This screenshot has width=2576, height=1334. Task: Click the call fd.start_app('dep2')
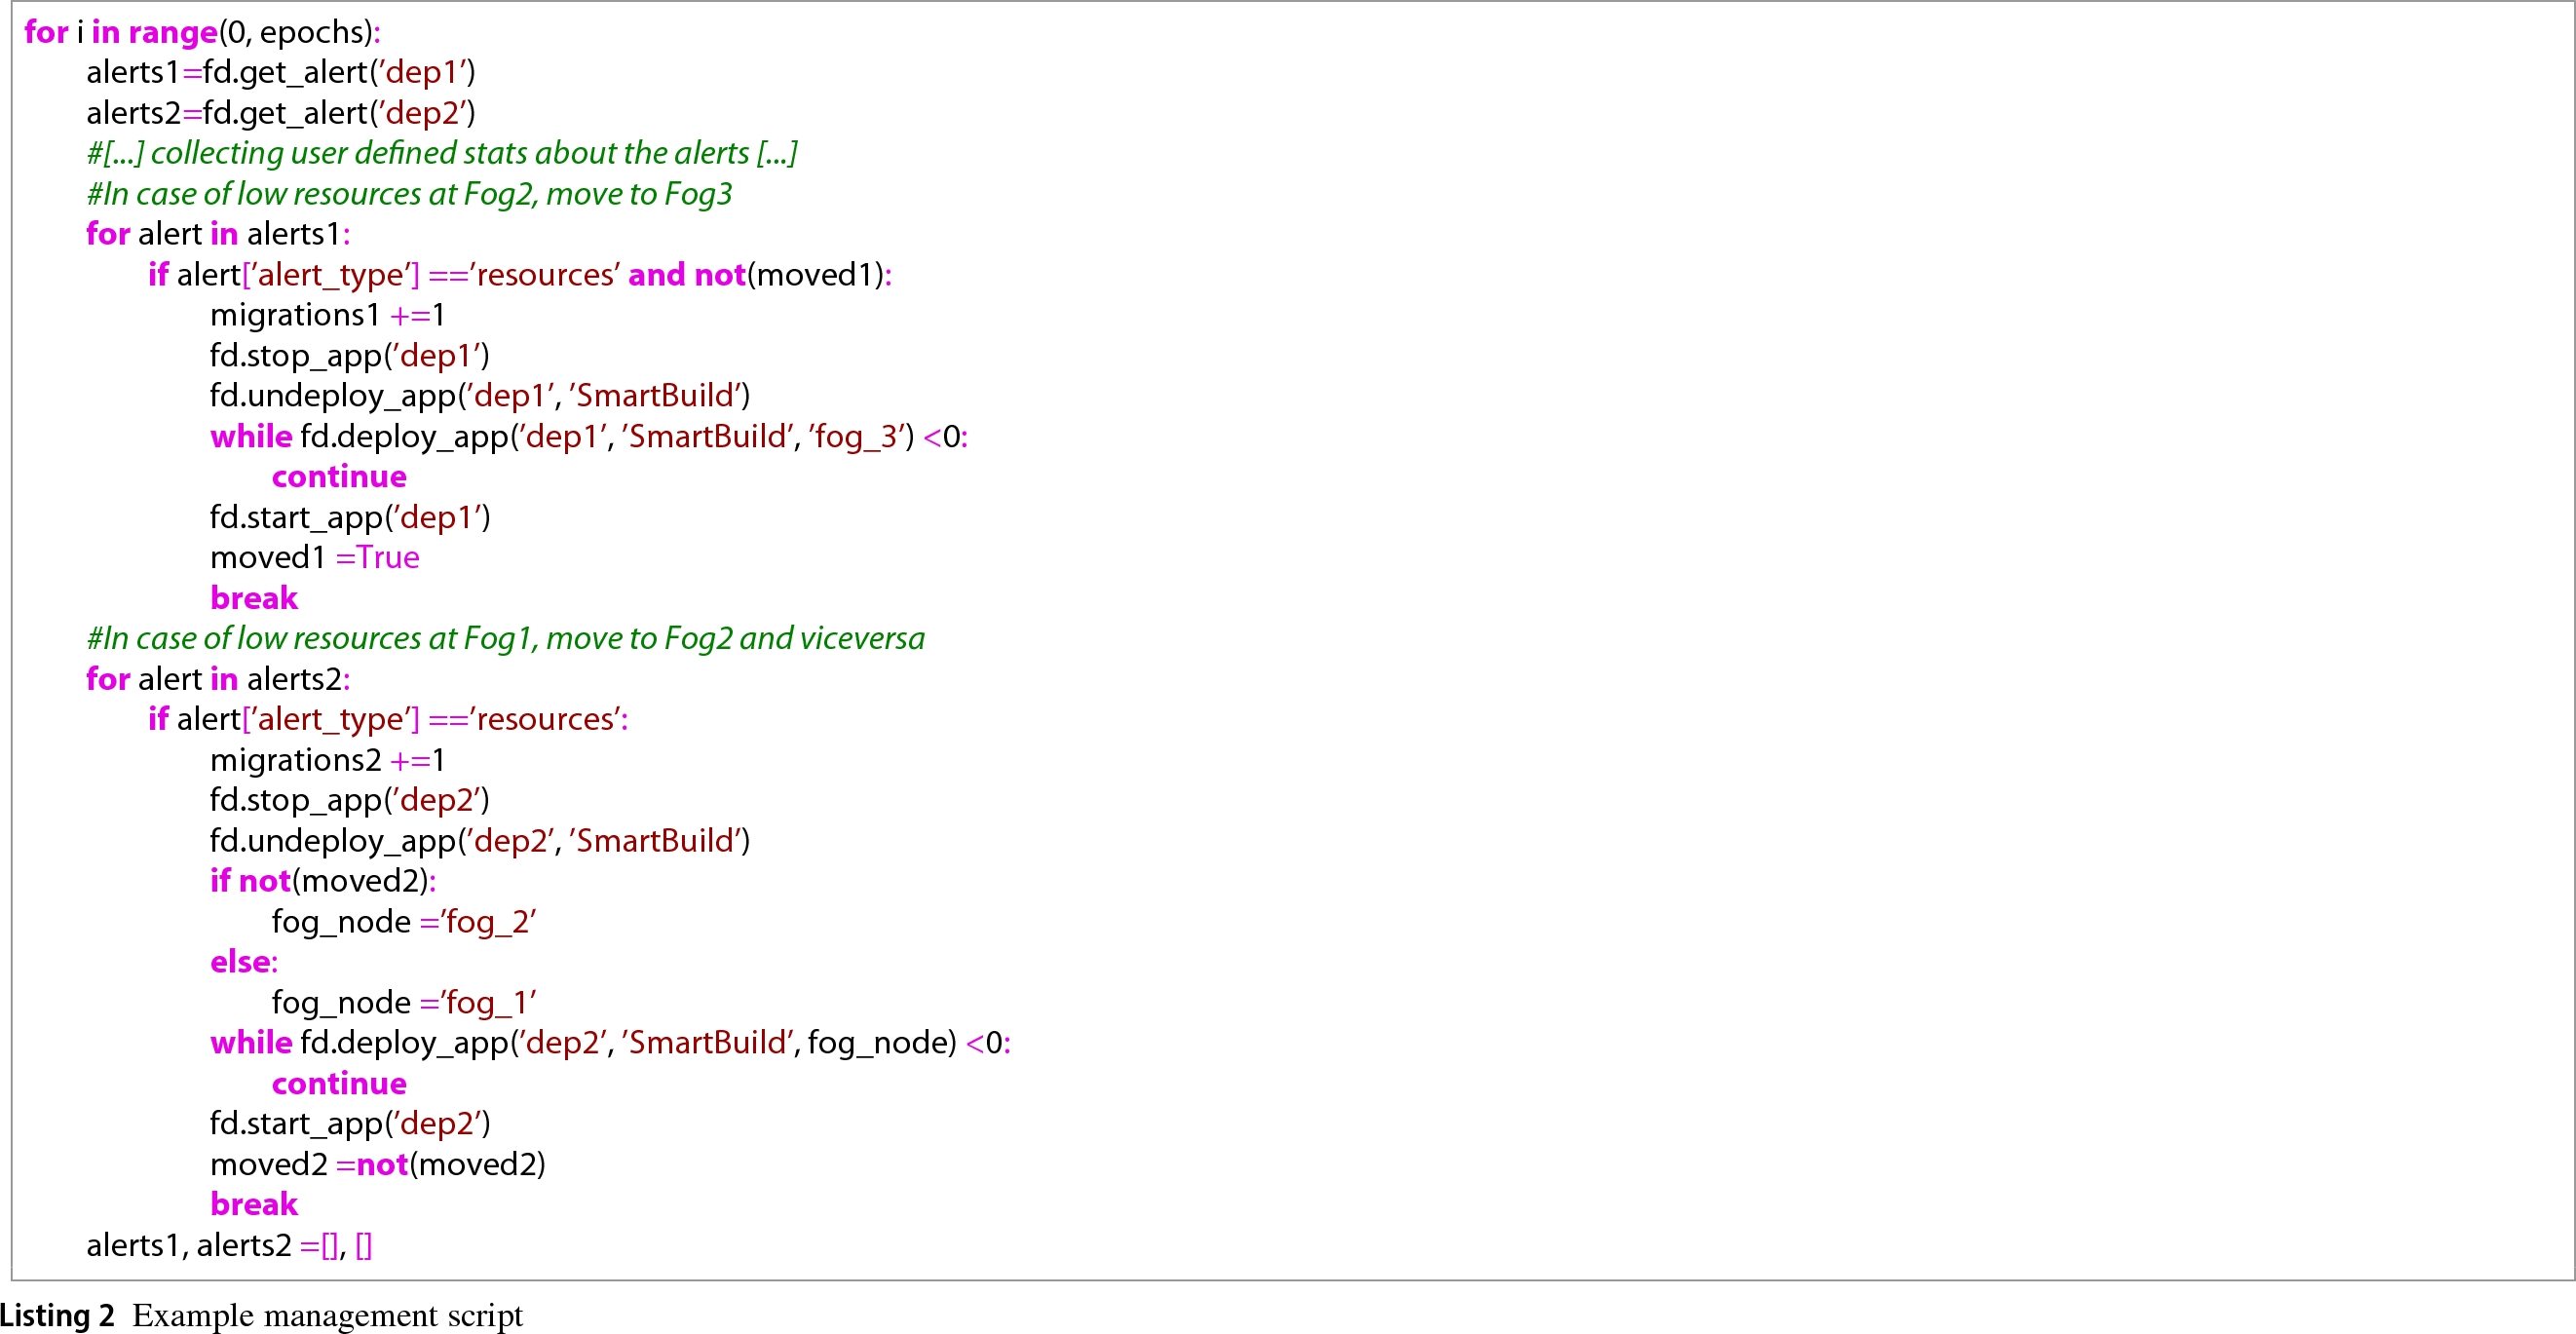point(350,1124)
